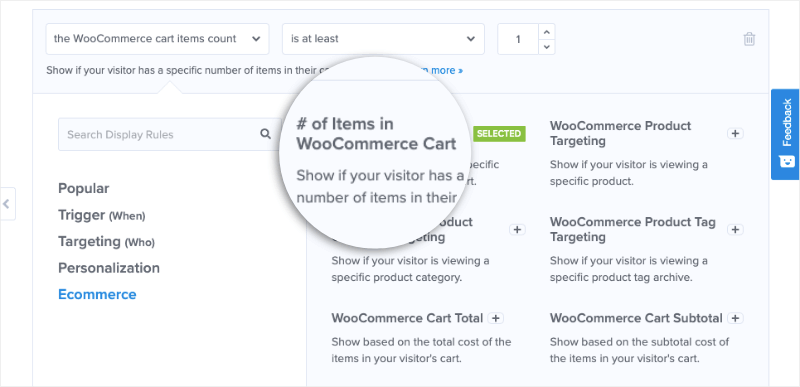The image size is (800, 387).
Task: Select the Personalization category
Action: 109,268
